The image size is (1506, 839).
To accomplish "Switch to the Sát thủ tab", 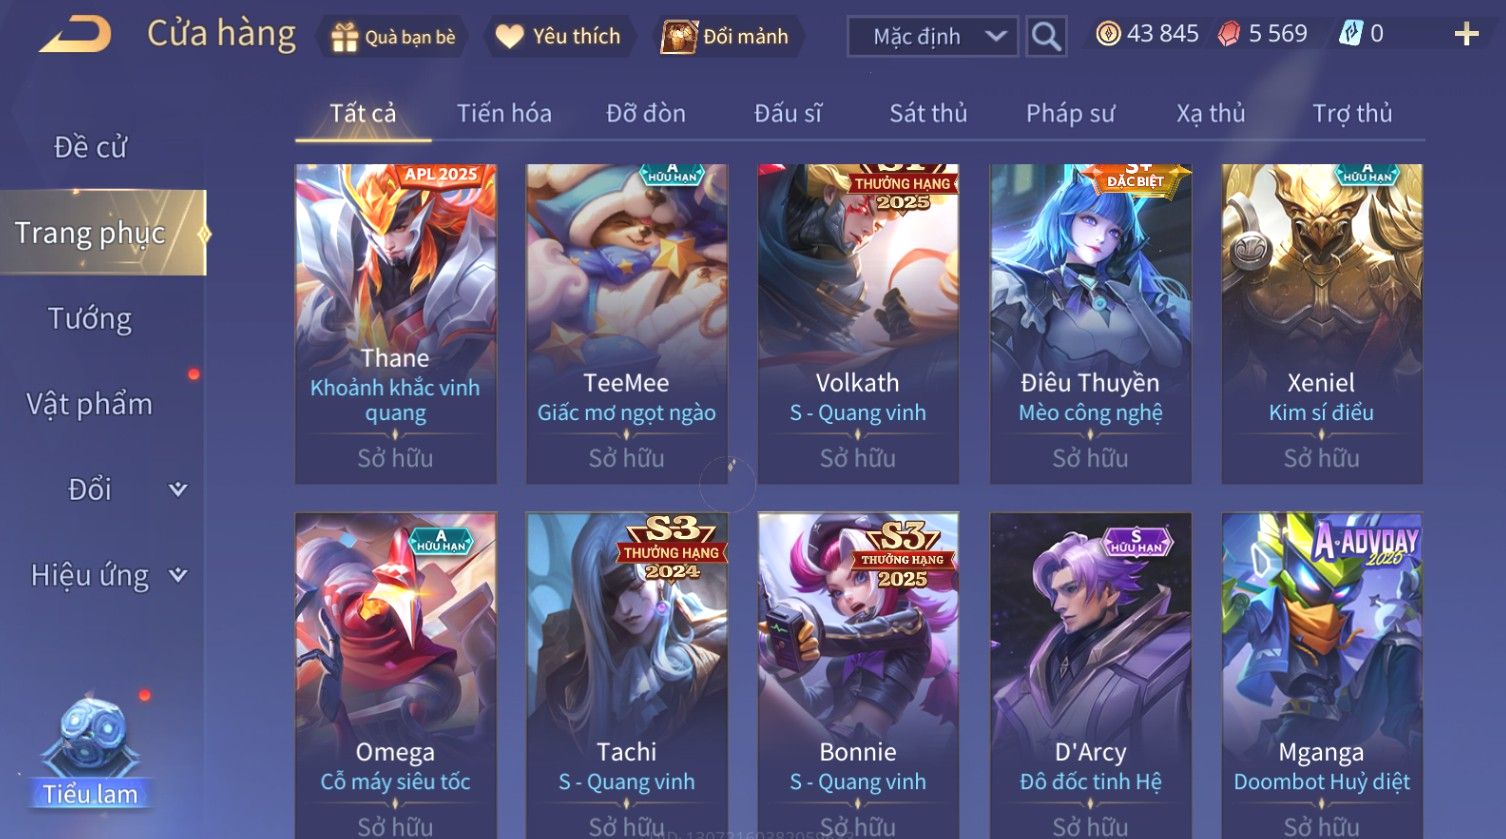I will pos(928,113).
